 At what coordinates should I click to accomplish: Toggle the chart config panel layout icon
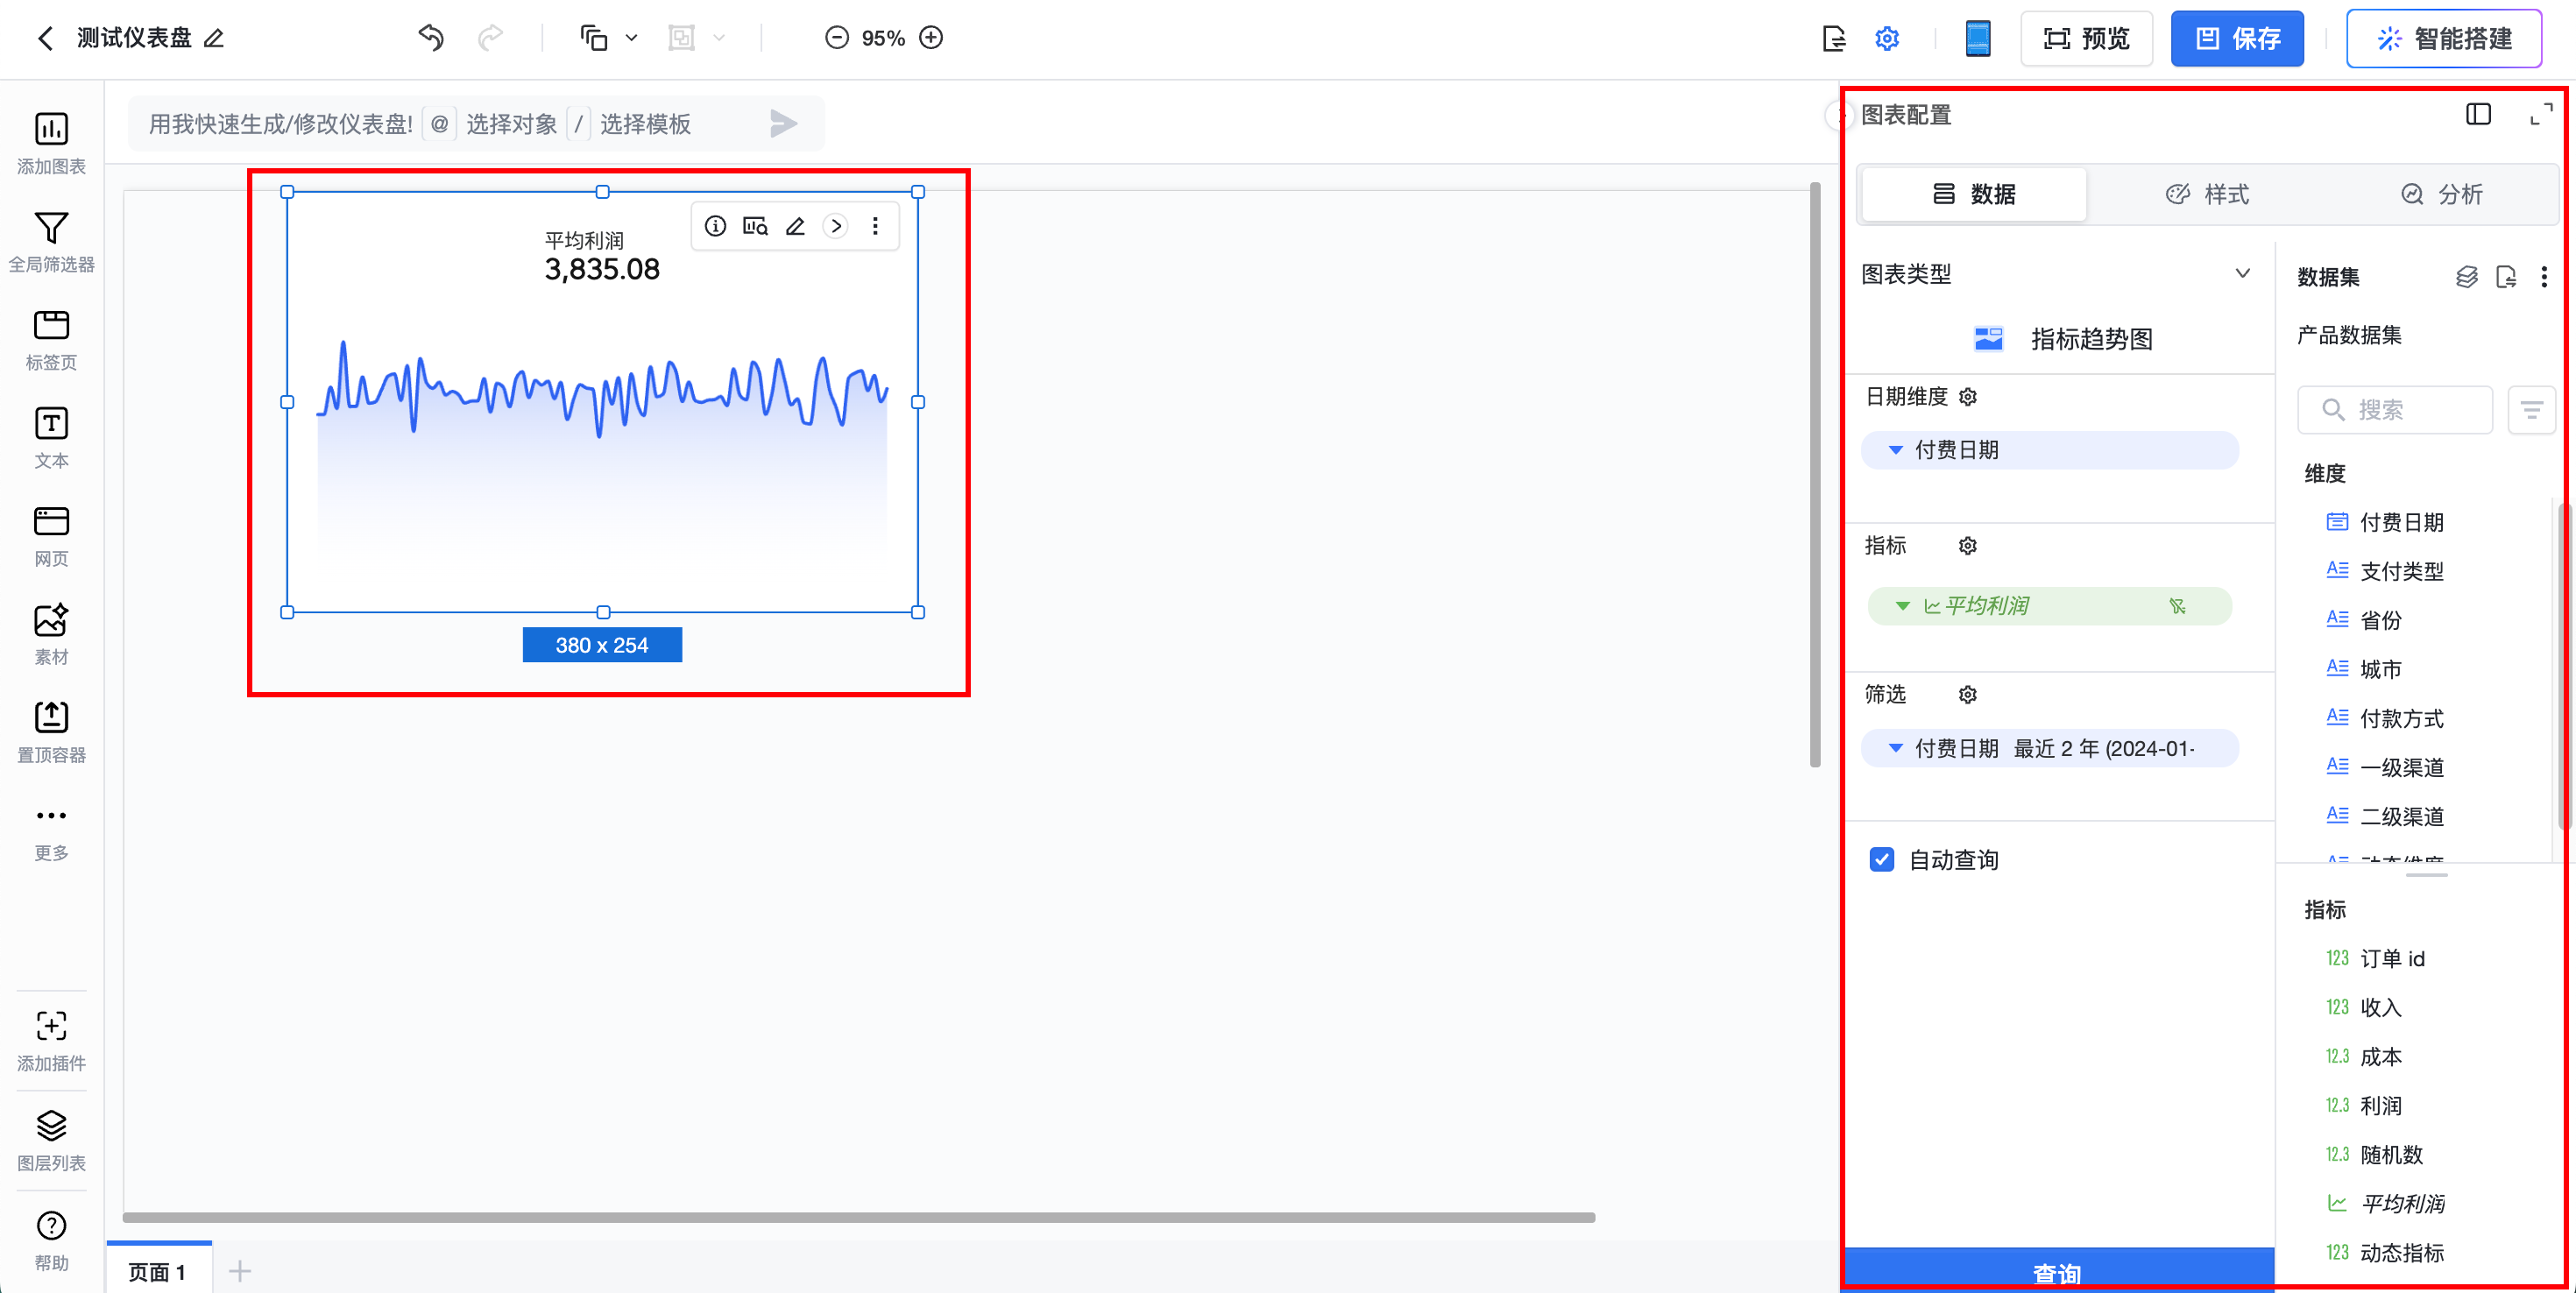coord(2478,115)
